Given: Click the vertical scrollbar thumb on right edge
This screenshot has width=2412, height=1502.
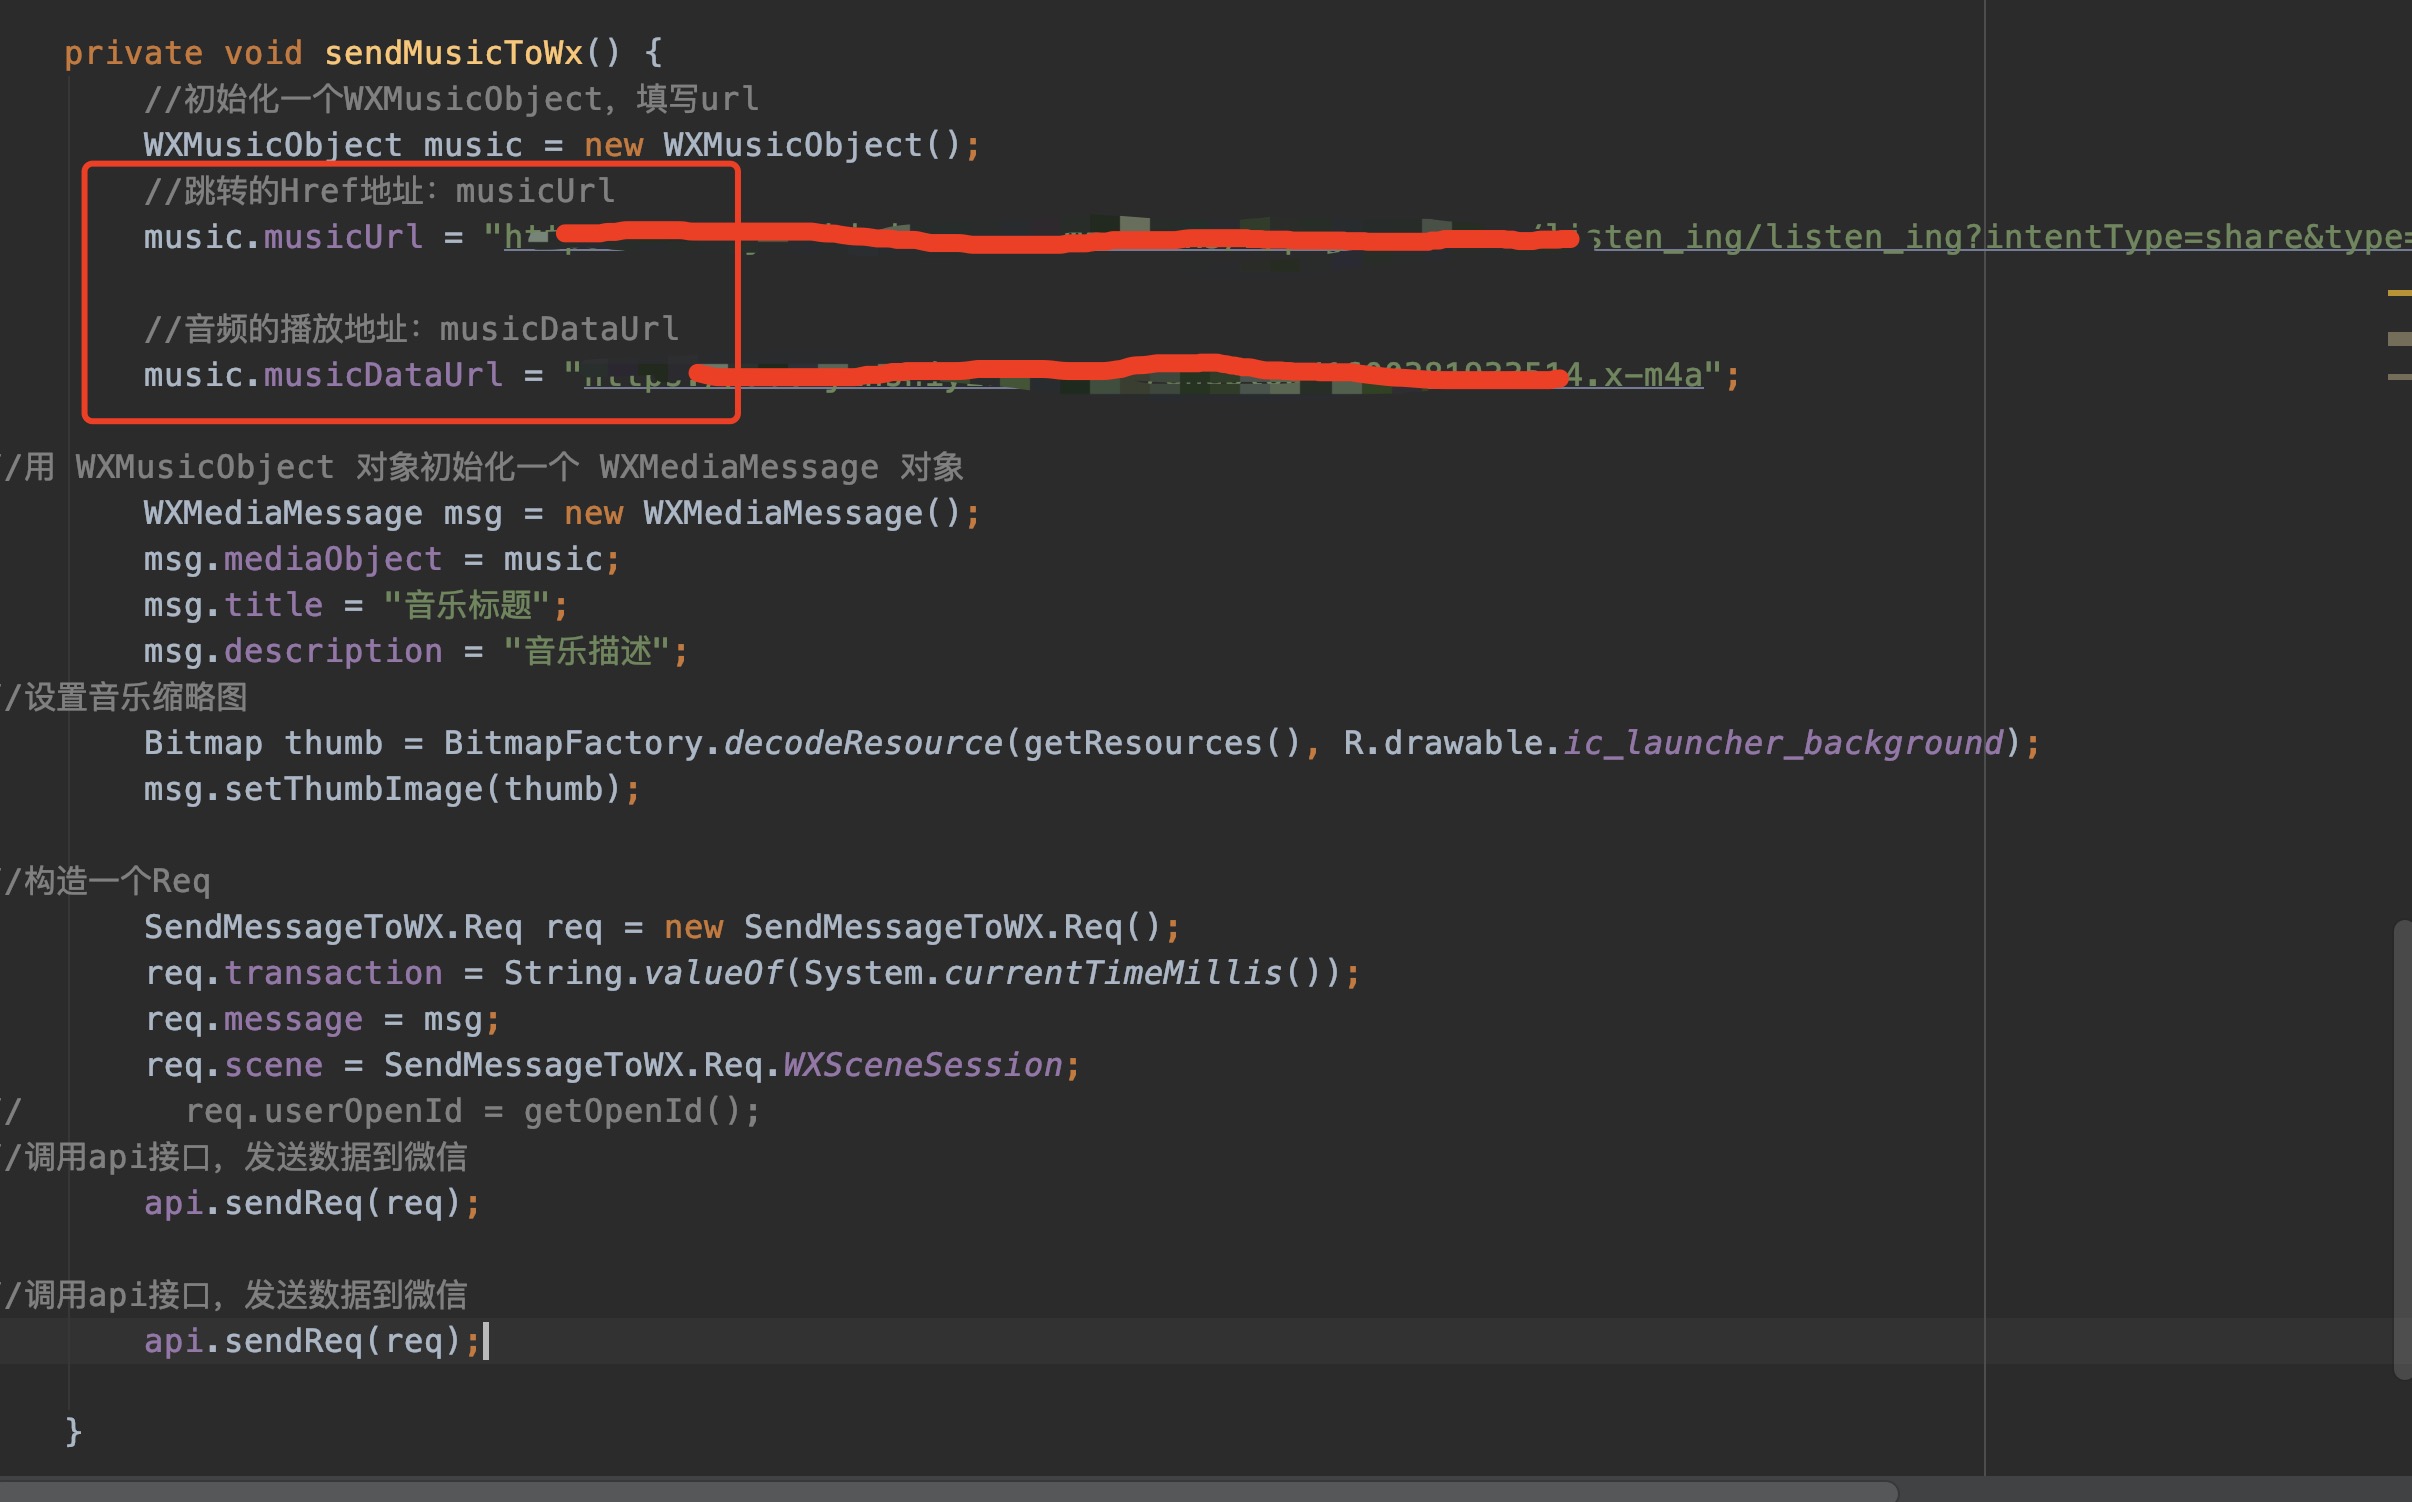Looking at the screenshot, I should [2402, 1150].
